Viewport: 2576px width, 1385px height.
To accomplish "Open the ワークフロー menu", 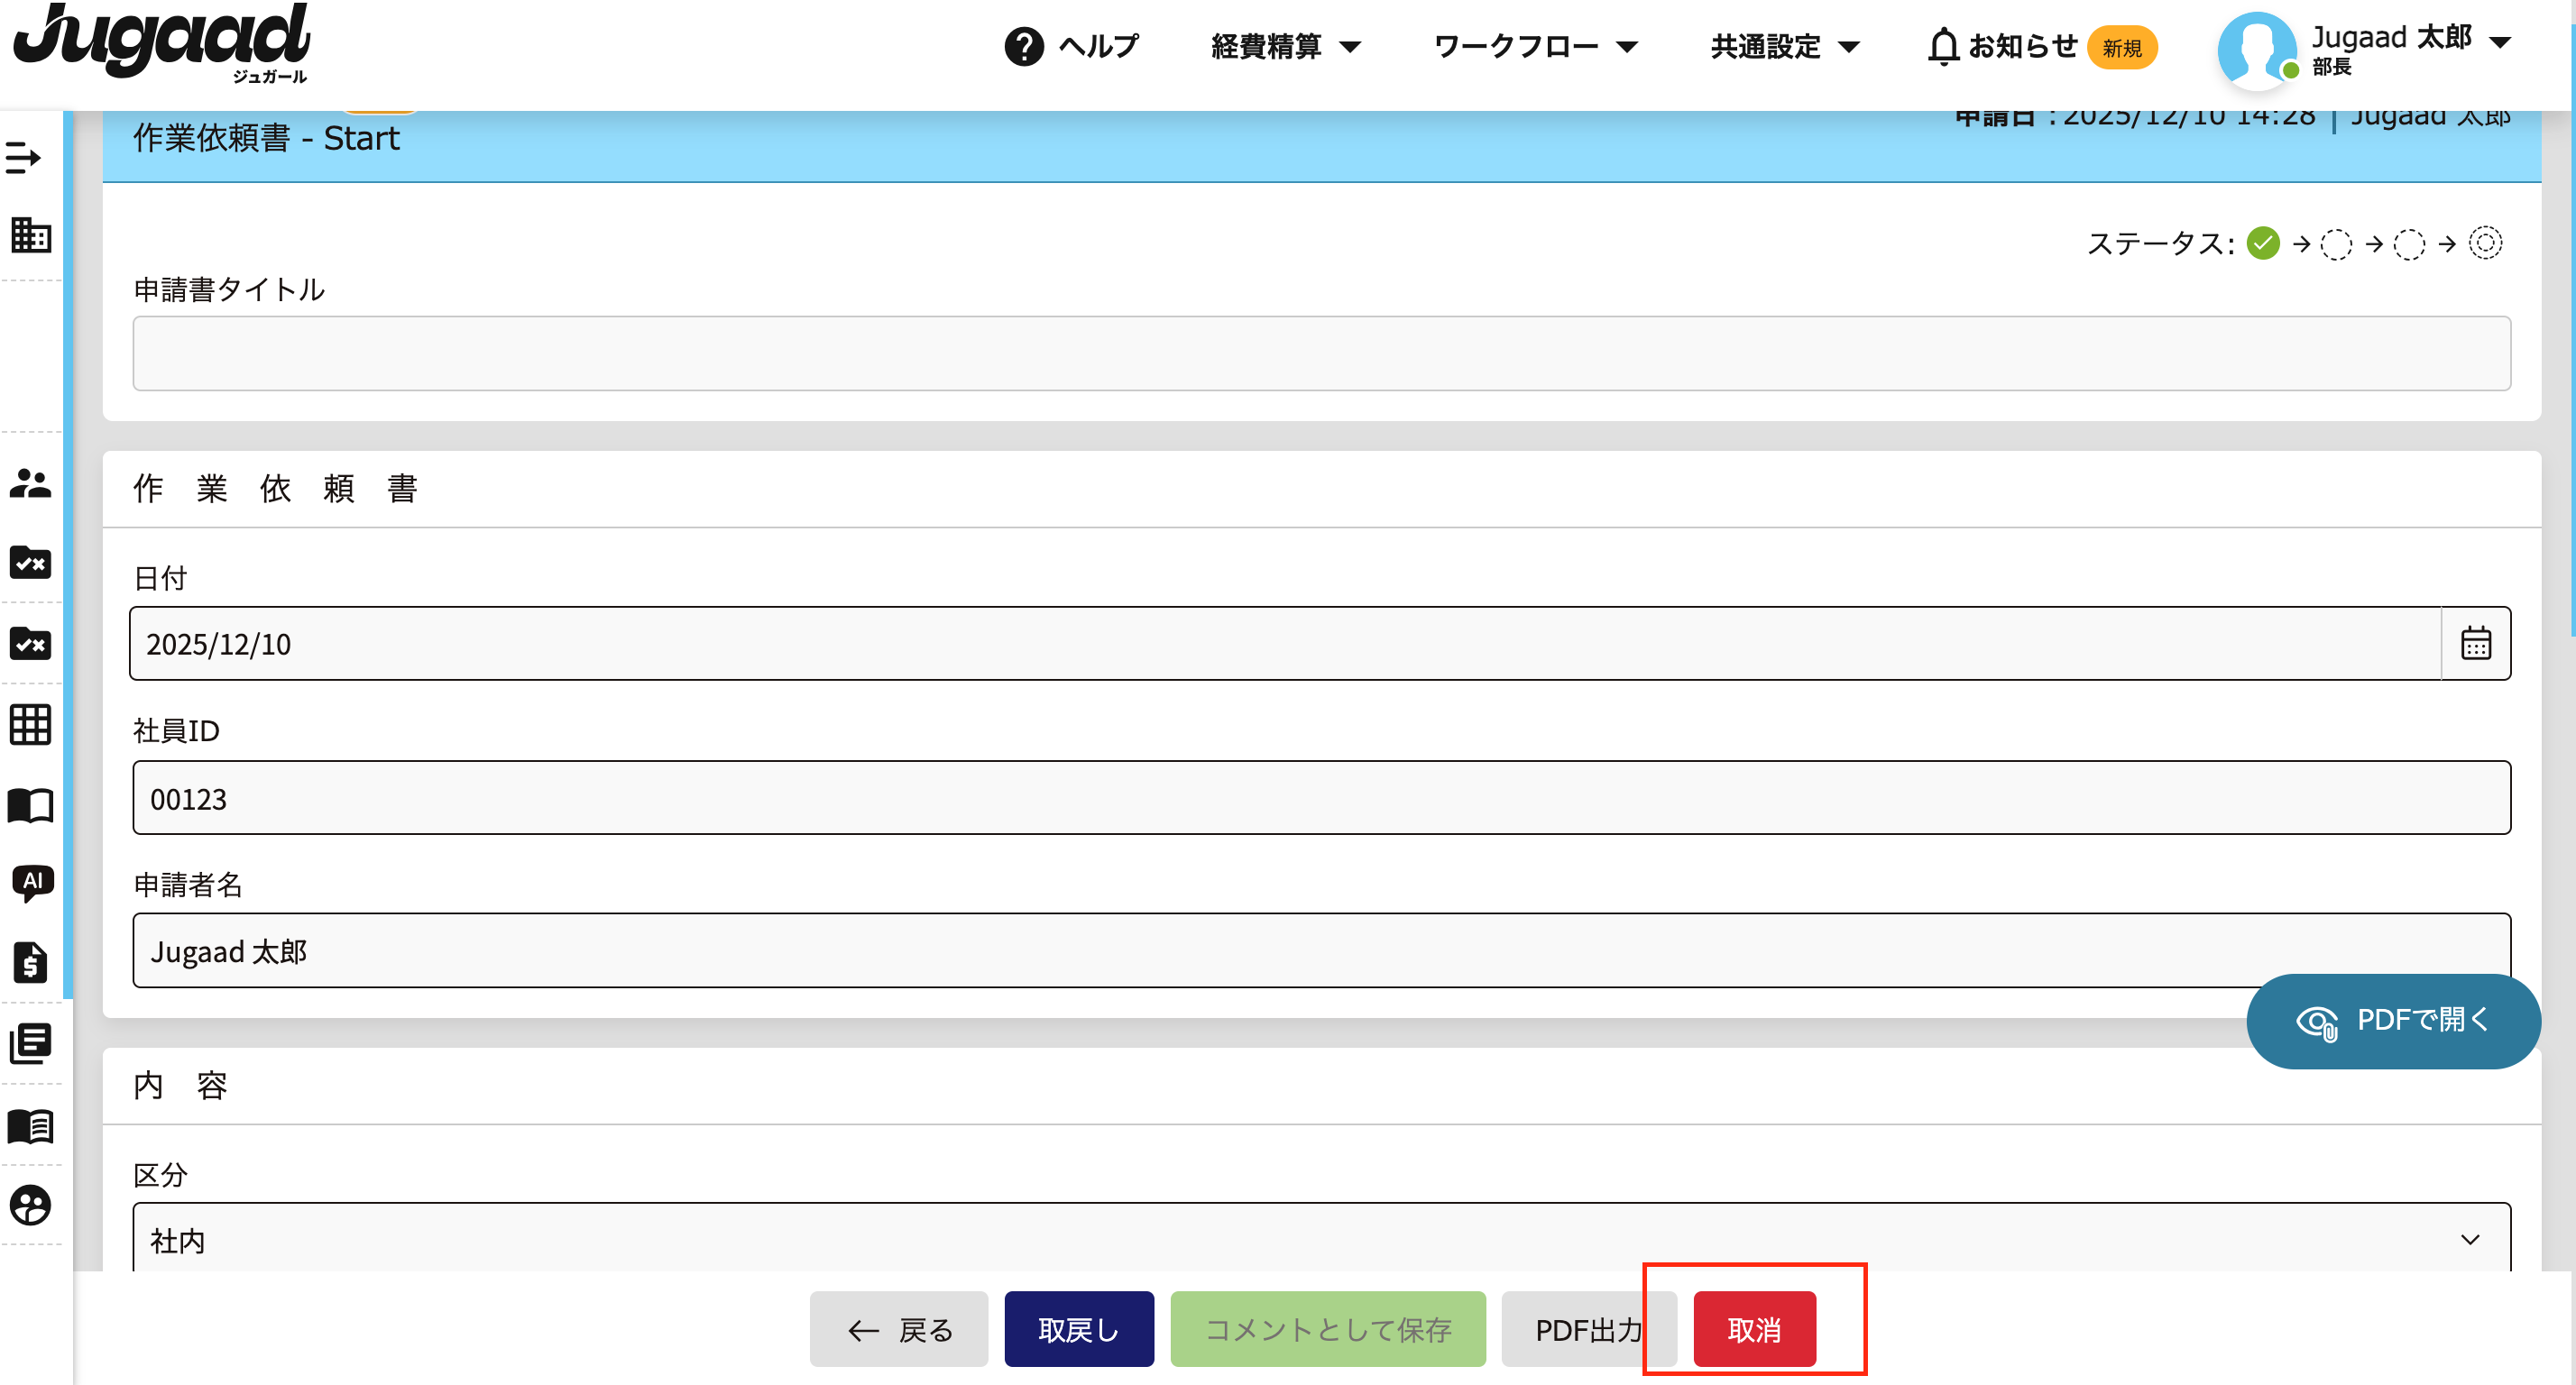I will [1535, 47].
